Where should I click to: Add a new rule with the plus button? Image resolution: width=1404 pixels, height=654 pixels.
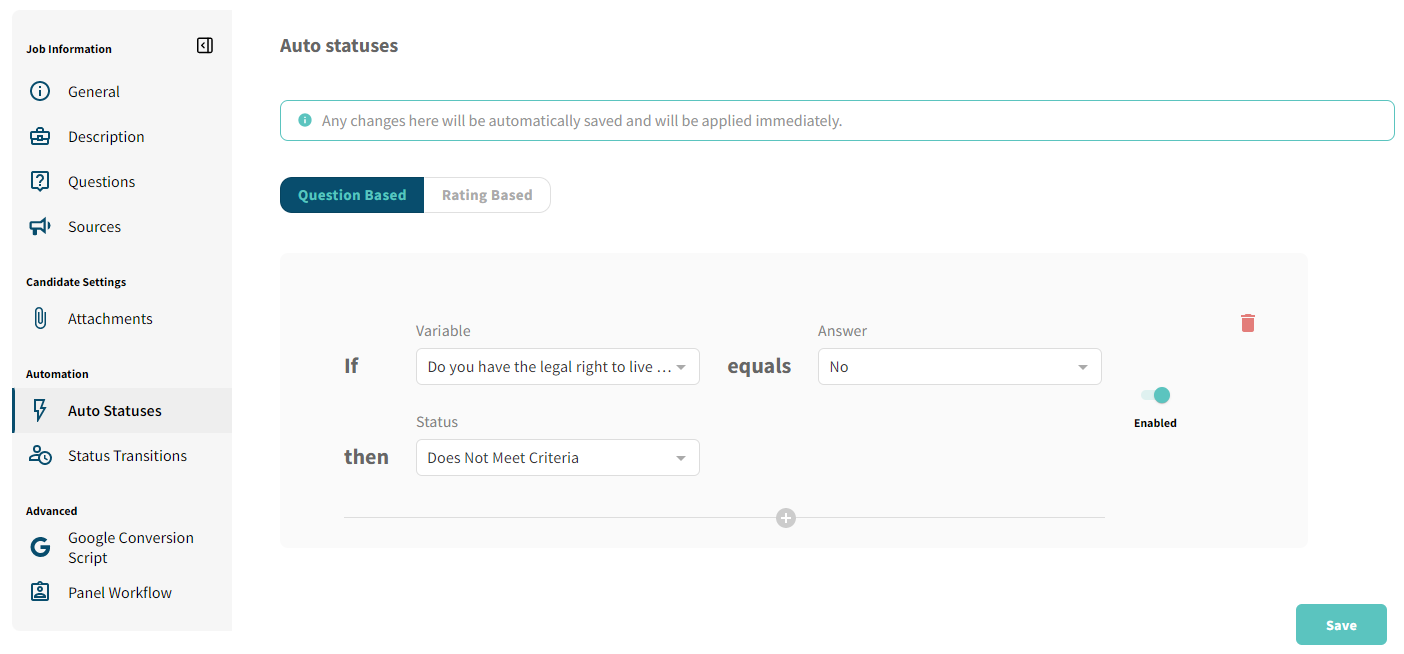click(x=786, y=518)
